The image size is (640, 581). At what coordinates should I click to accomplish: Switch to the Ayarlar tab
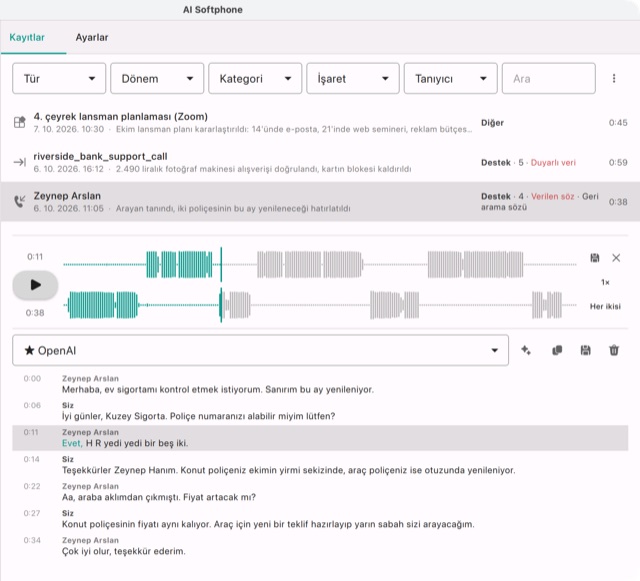(x=92, y=38)
